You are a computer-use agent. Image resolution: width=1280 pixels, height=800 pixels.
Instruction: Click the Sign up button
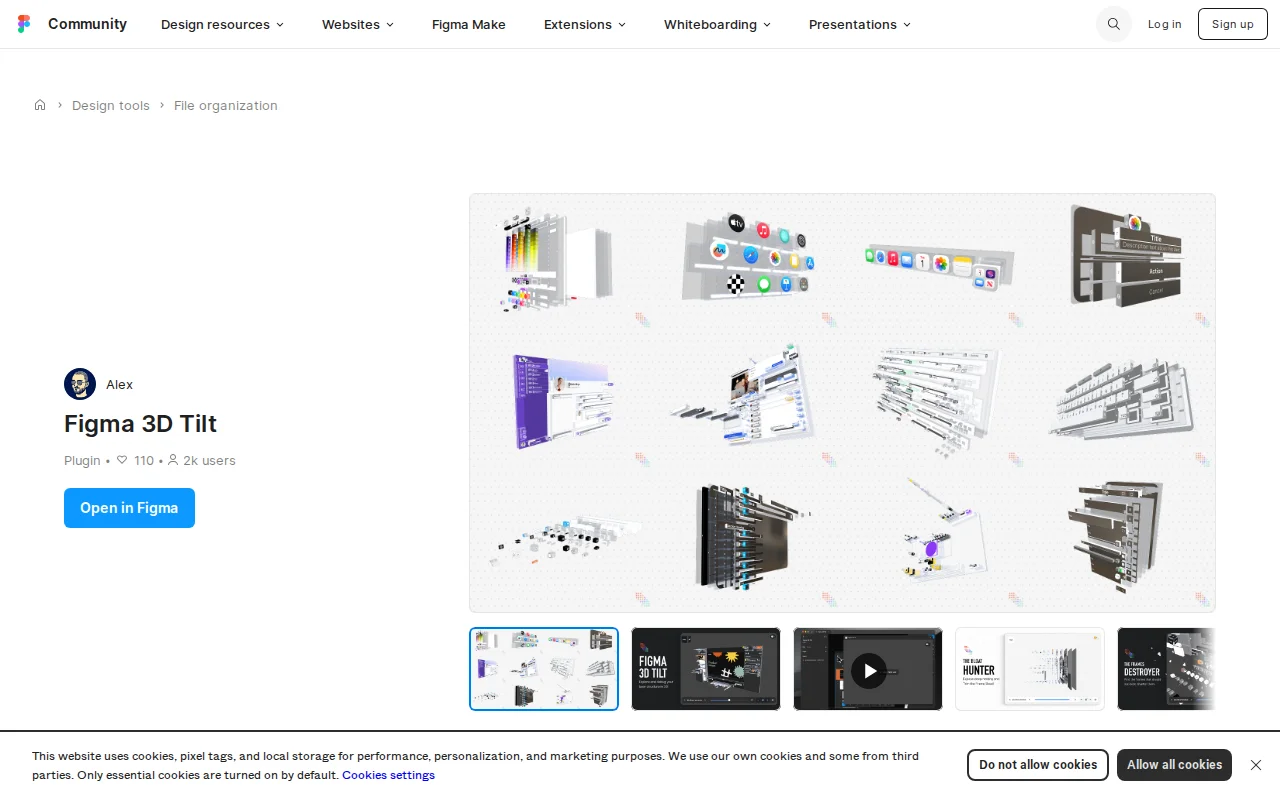pos(1232,24)
